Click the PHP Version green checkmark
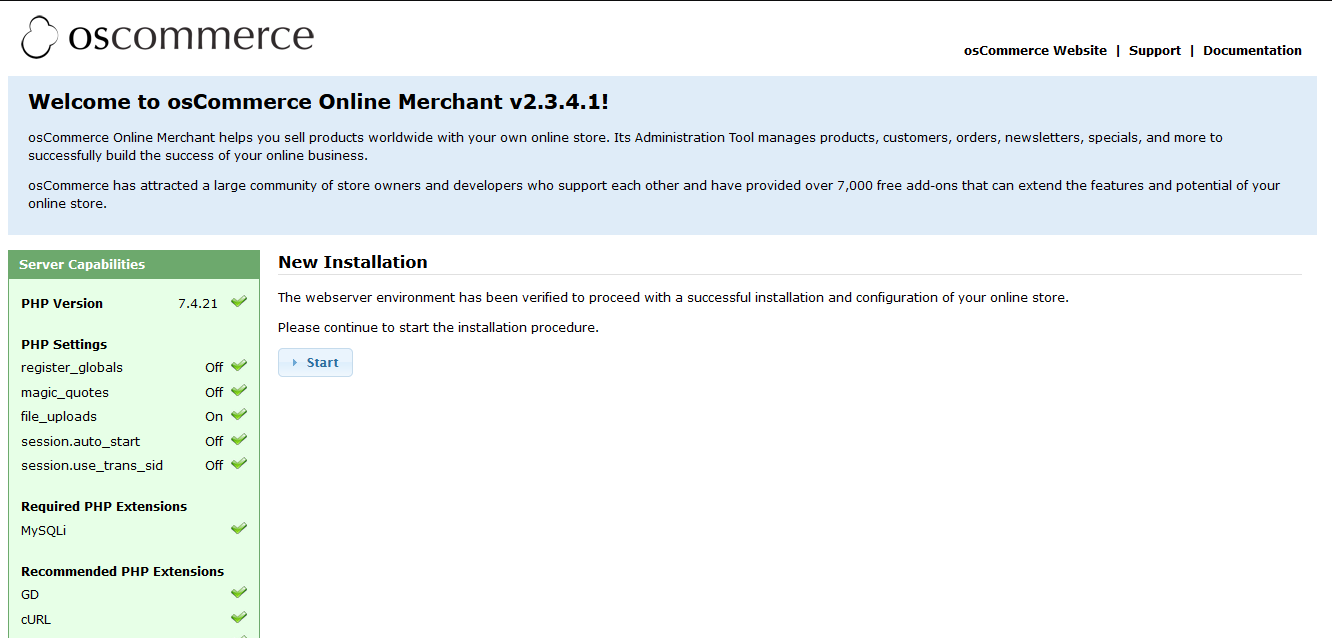Screen dimensions: 1332x638 coord(238,302)
